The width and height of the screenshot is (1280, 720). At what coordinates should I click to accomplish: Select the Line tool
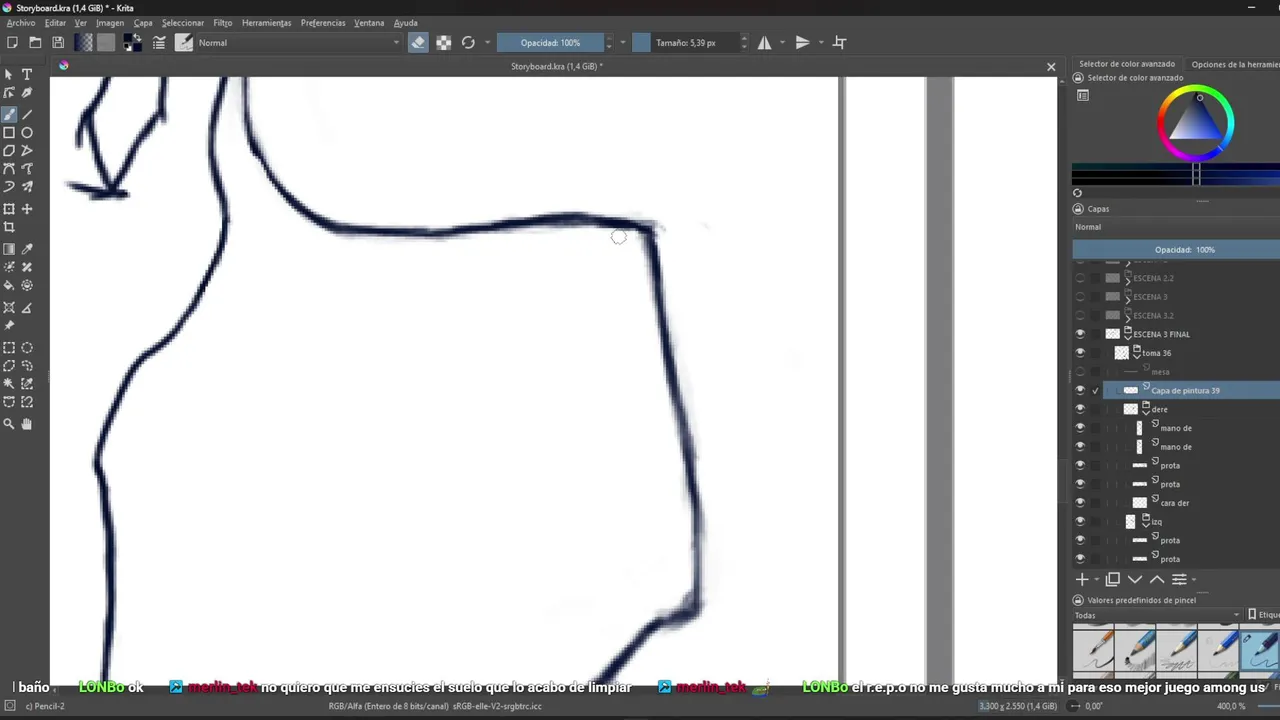(27, 113)
